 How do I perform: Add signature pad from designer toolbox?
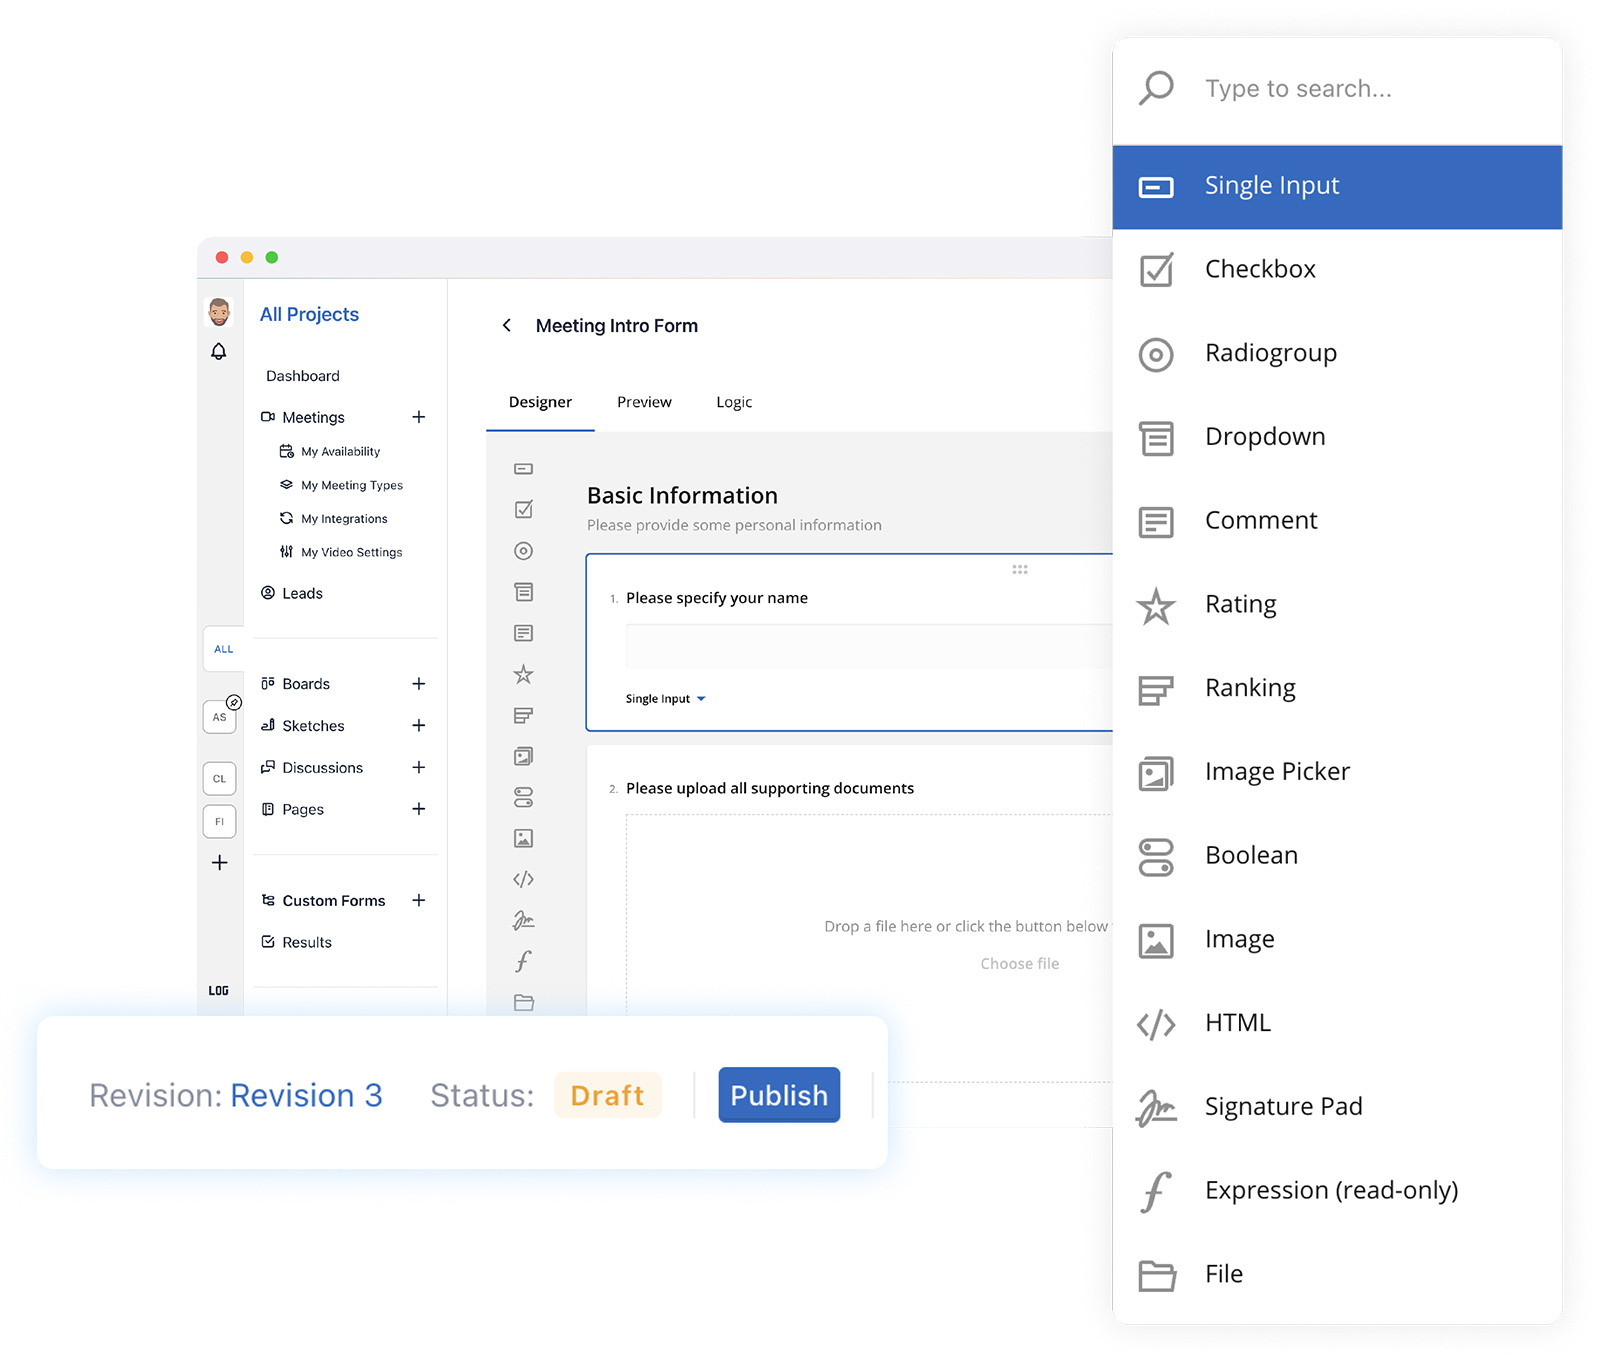[x=523, y=920]
